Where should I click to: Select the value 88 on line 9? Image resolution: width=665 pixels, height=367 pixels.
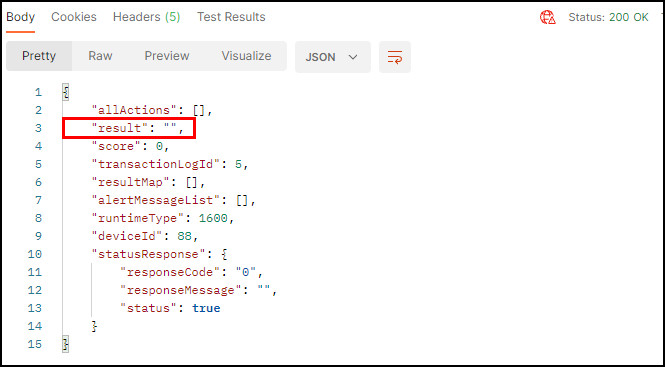click(184, 236)
